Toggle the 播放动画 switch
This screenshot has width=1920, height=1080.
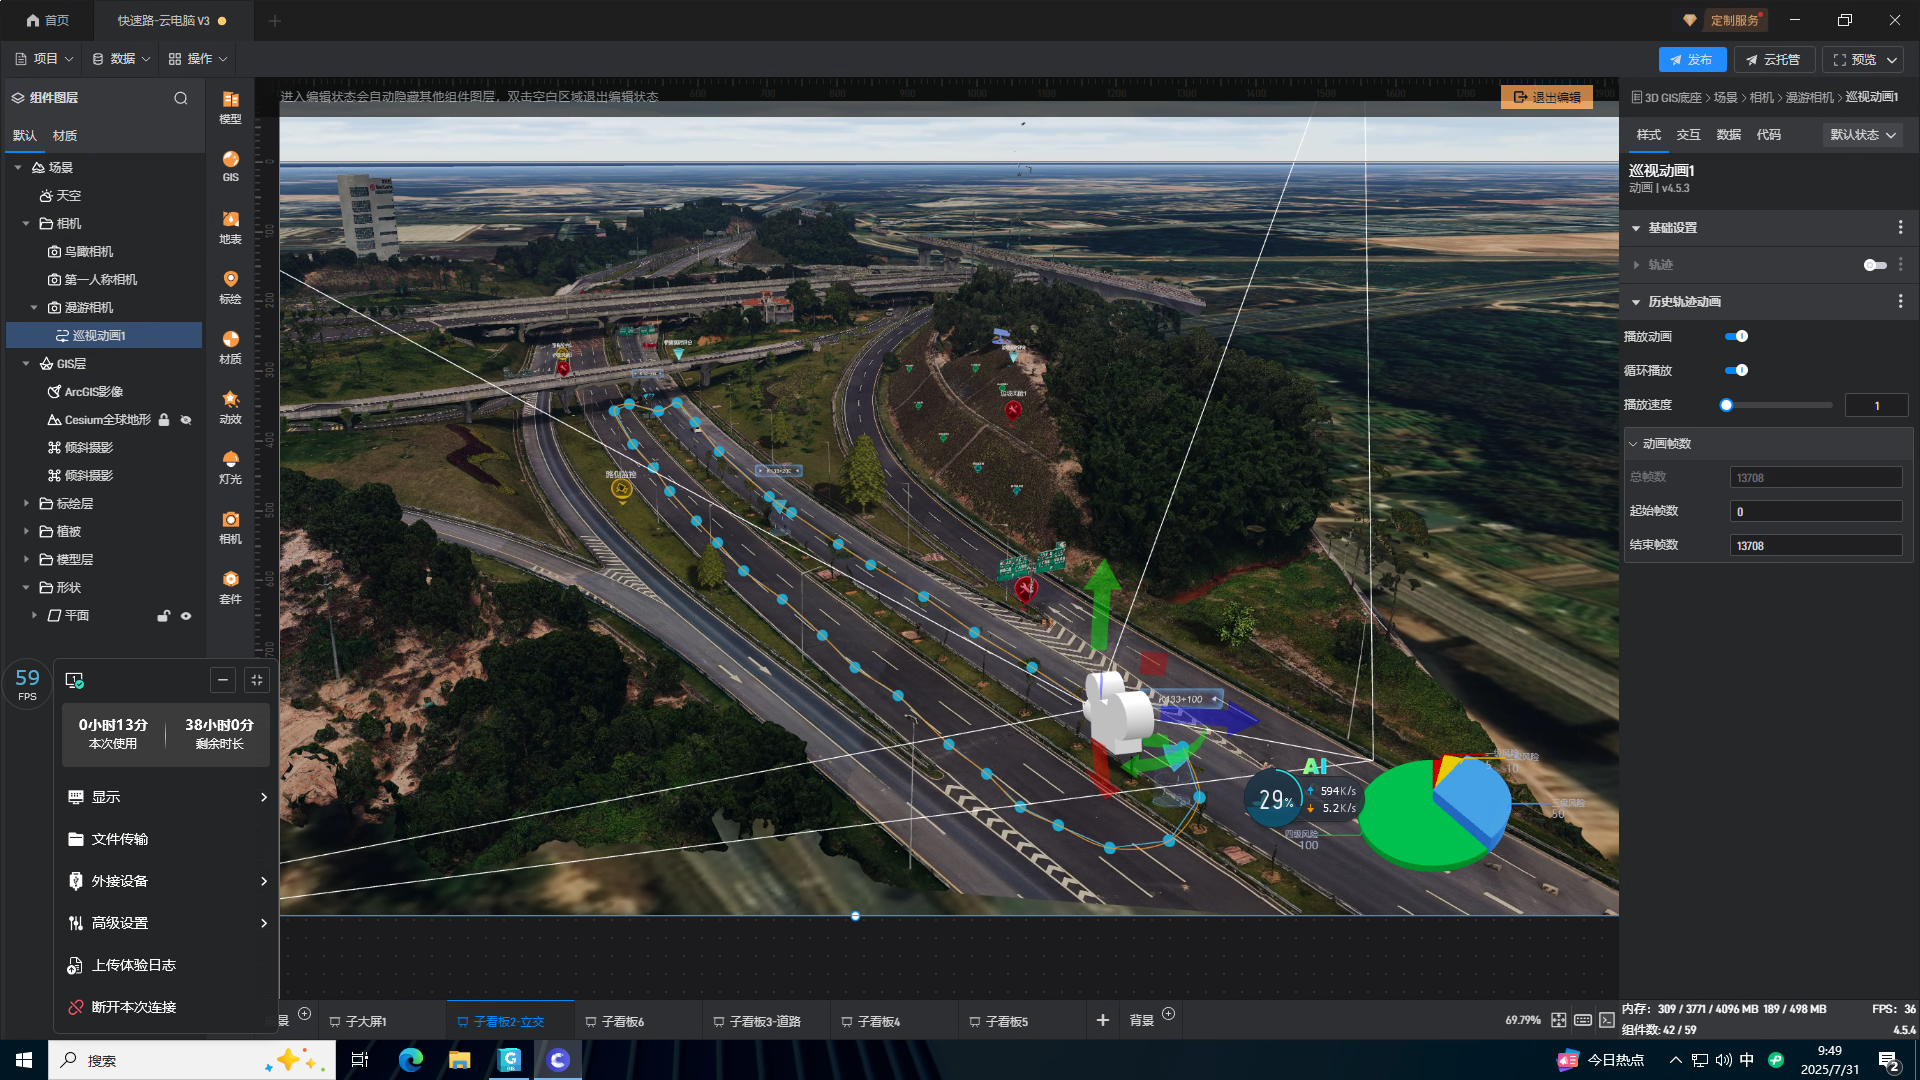click(1736, 337)
